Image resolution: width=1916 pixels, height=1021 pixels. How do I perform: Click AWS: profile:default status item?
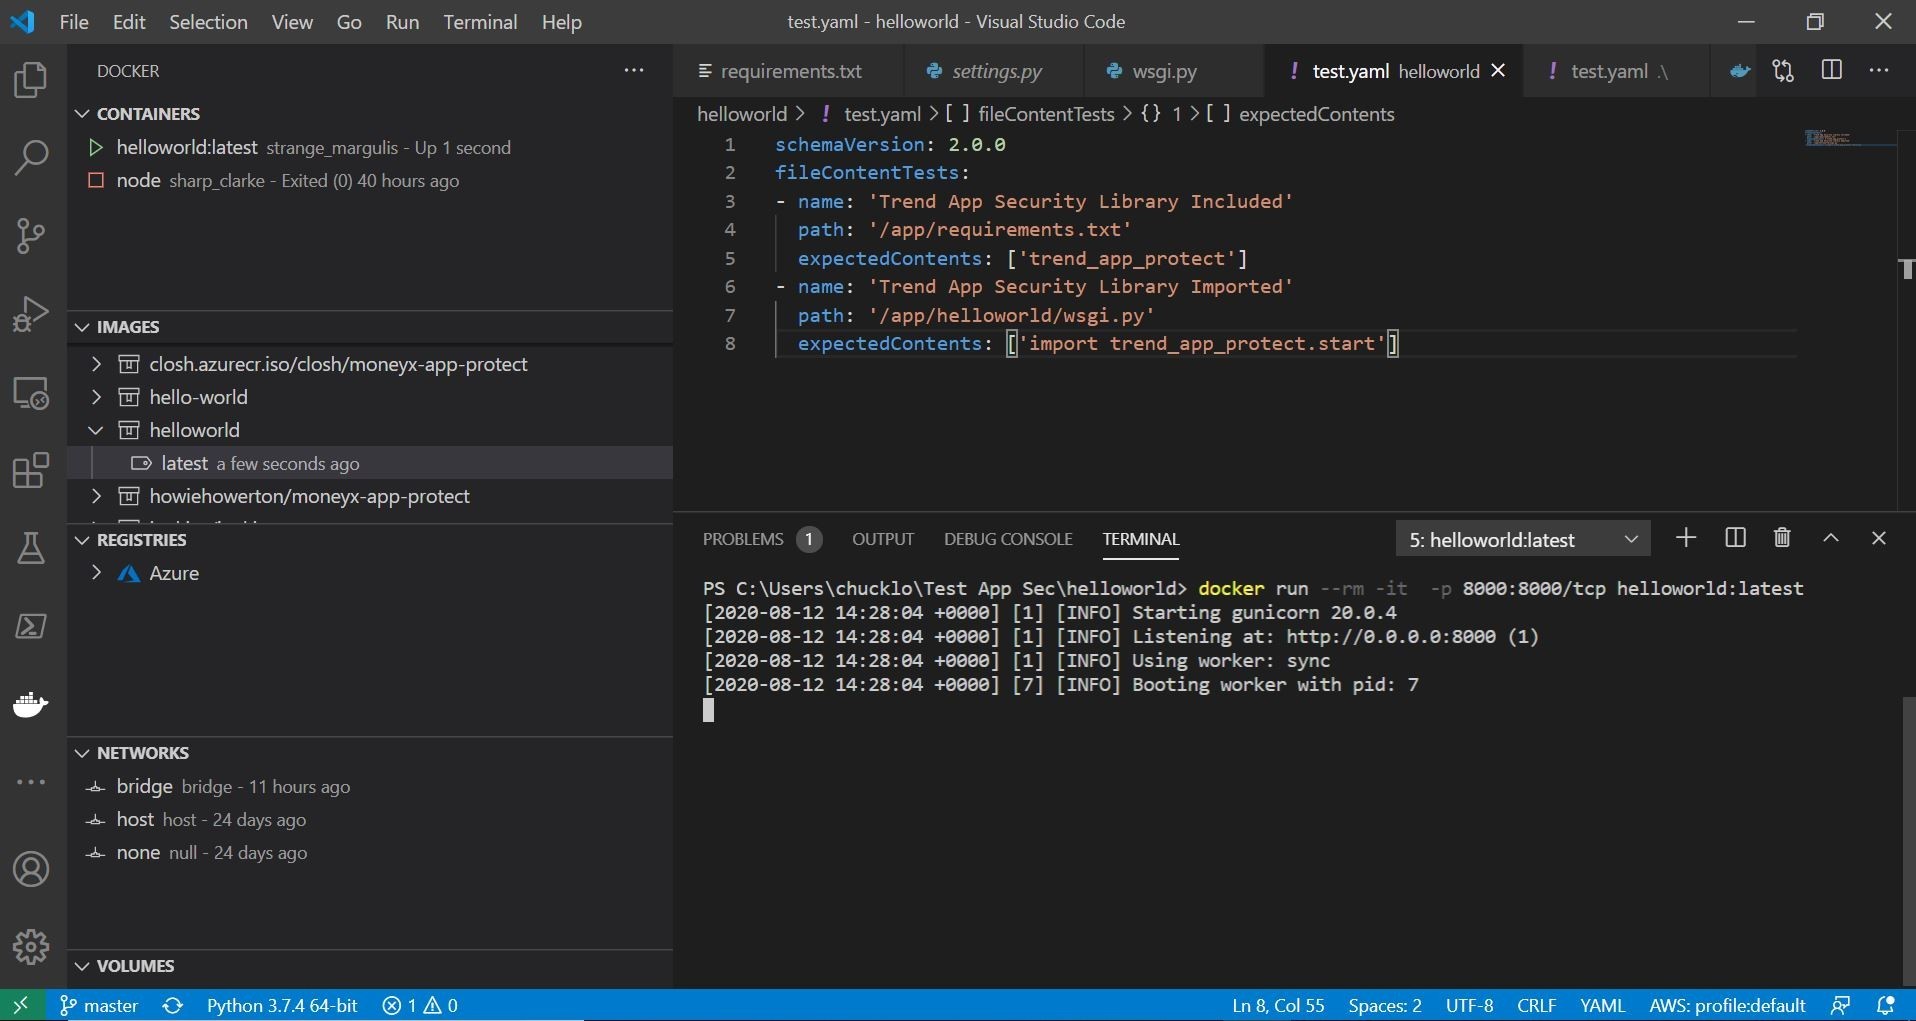coord(1727,1005)
